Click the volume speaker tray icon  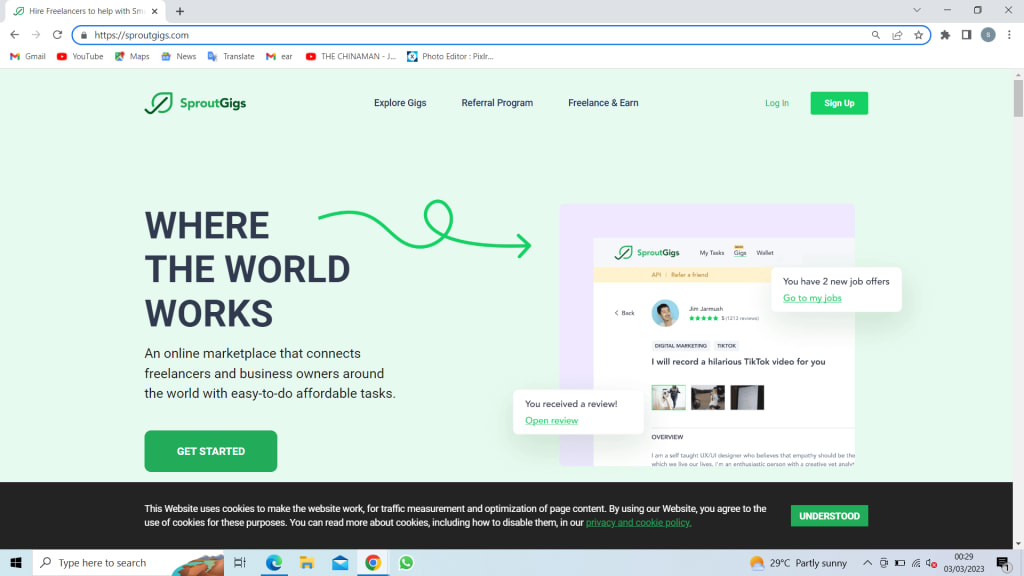[932, 563]
